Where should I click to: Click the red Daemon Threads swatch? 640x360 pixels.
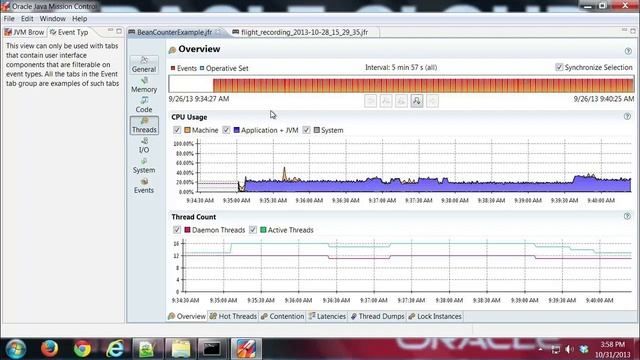click(187, 230)
